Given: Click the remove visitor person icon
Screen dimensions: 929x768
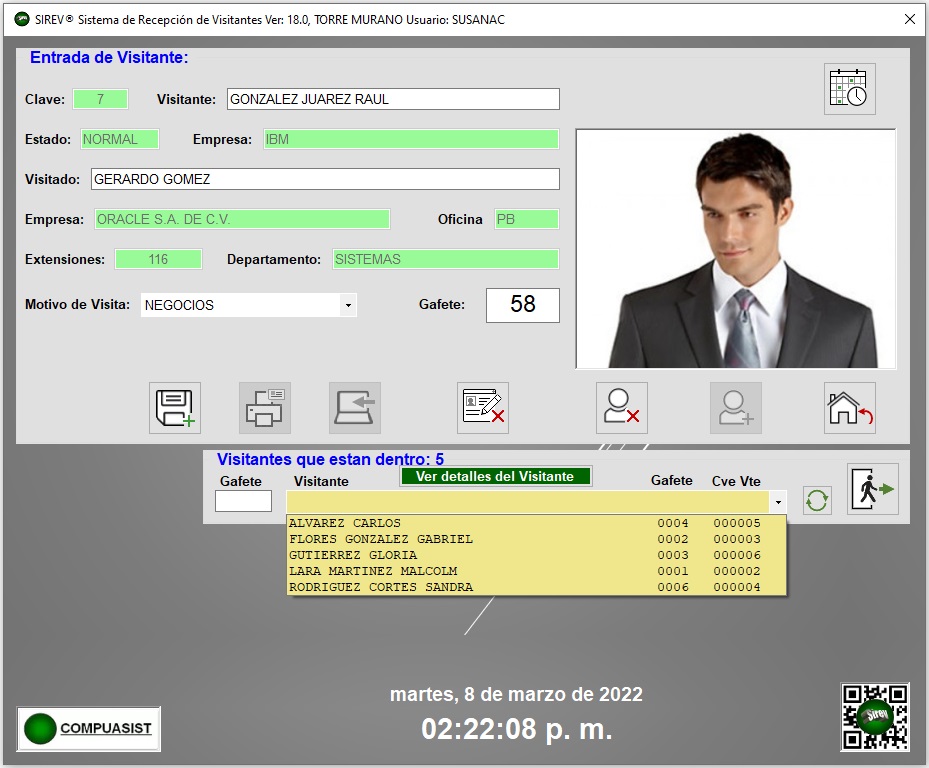Looking at the screenshot, I should [x=622, y=408].
